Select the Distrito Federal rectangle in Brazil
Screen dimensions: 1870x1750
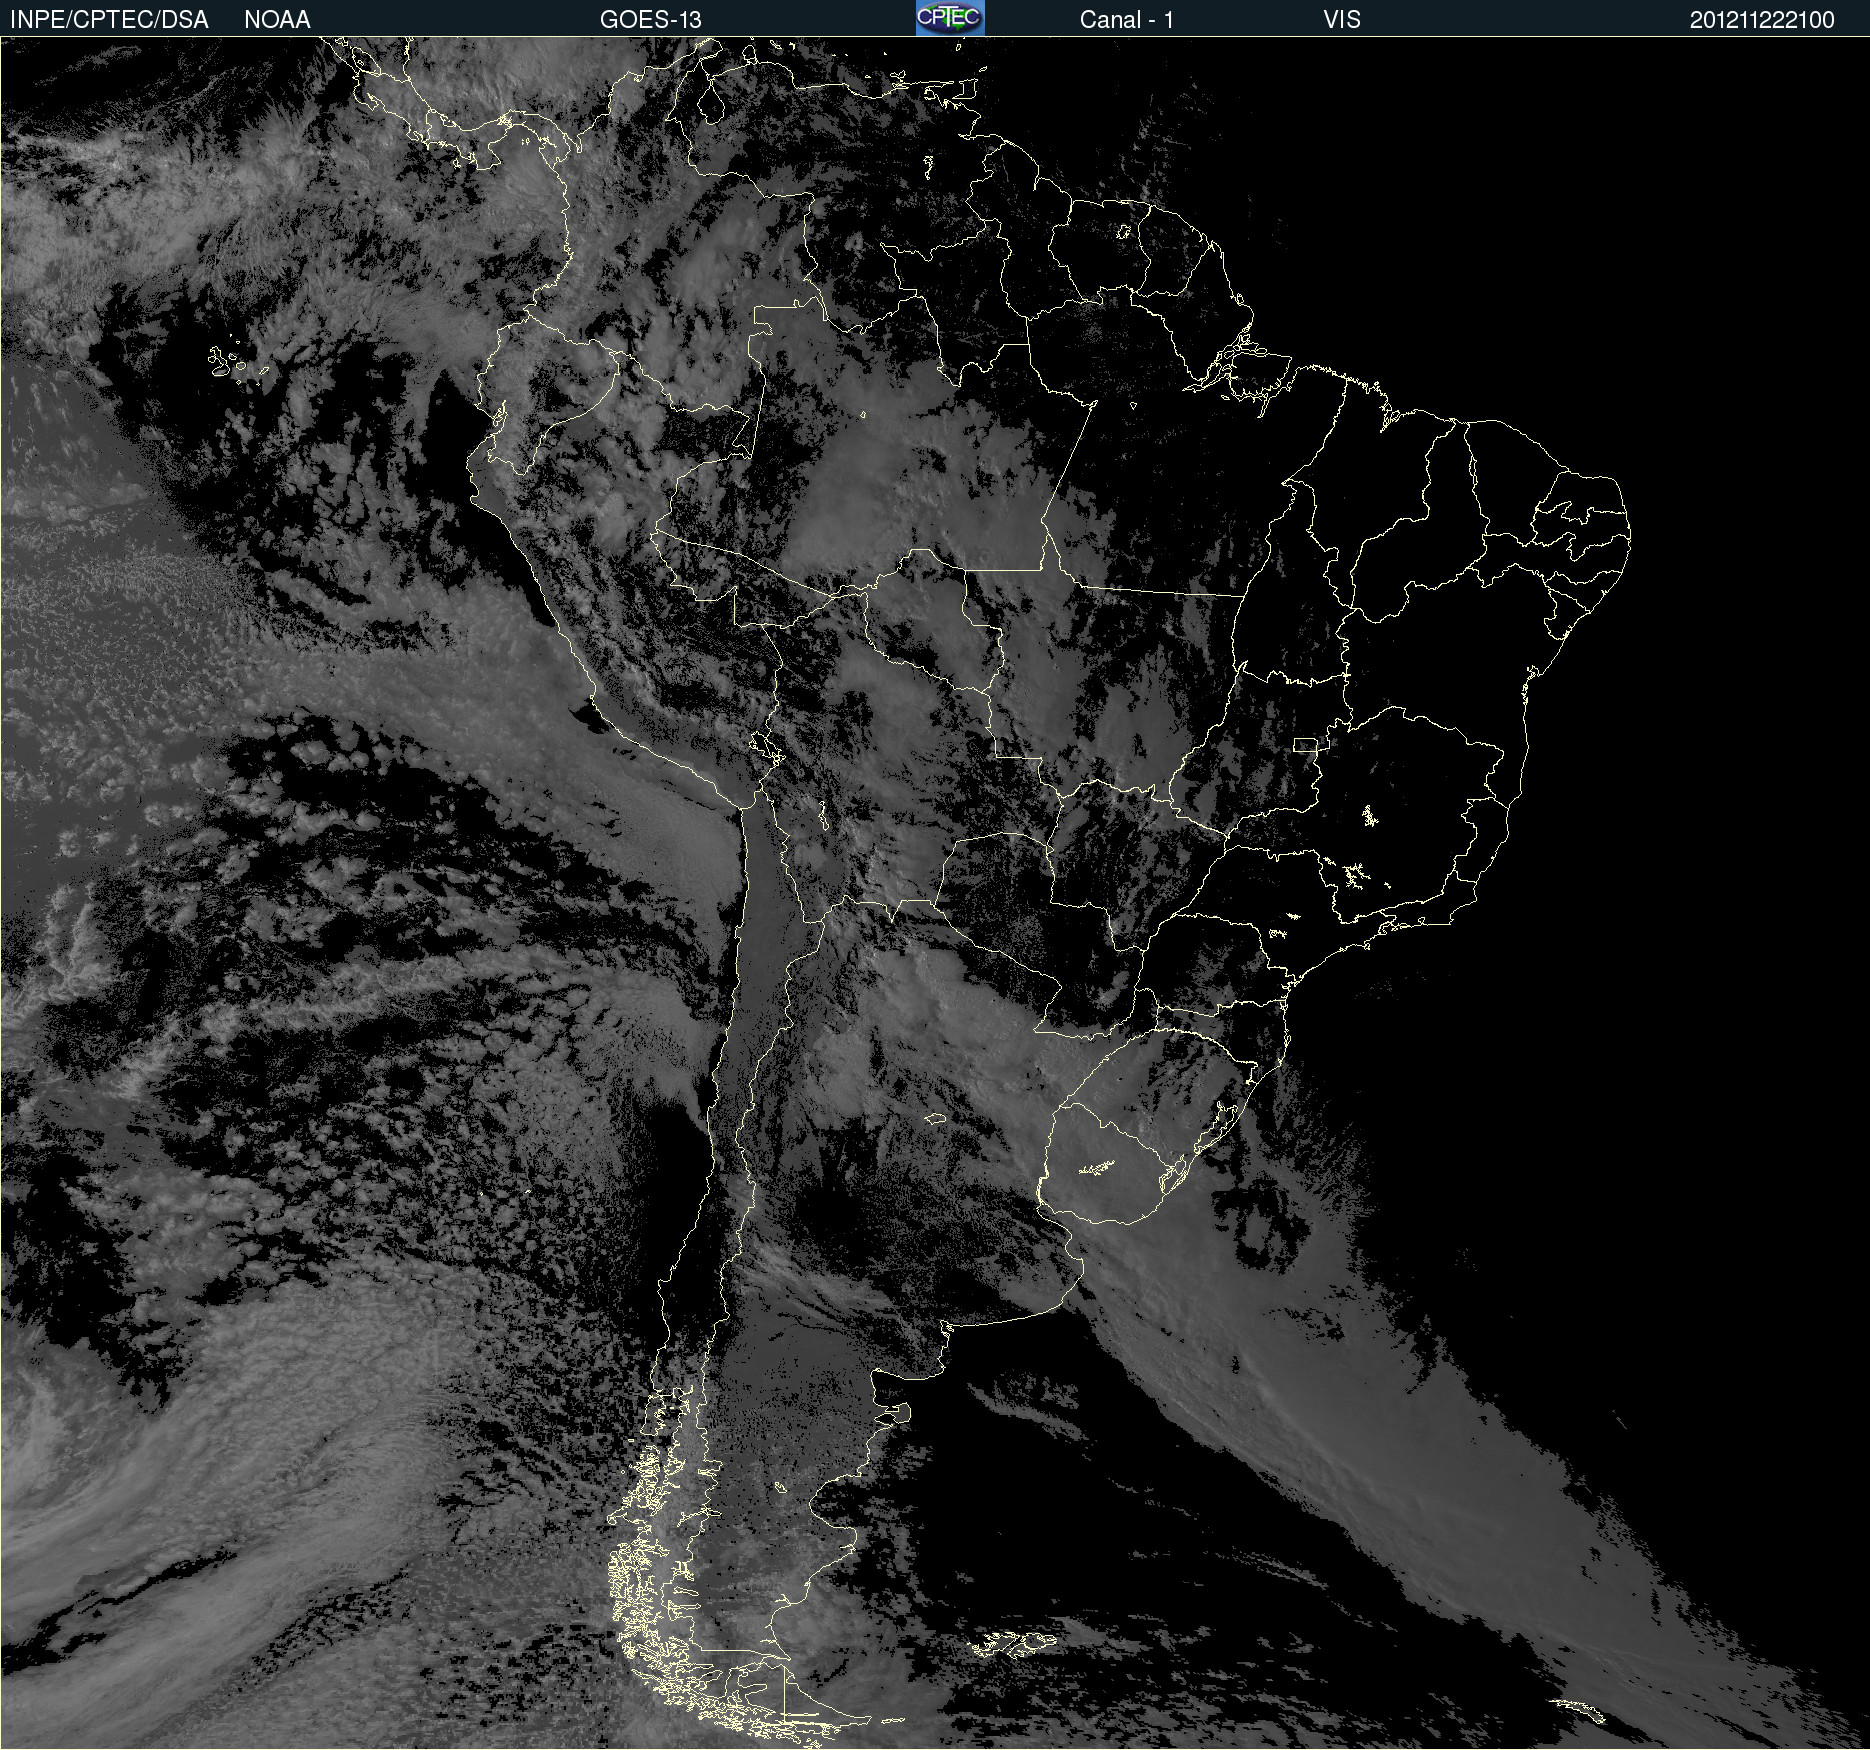[1306, 744]
